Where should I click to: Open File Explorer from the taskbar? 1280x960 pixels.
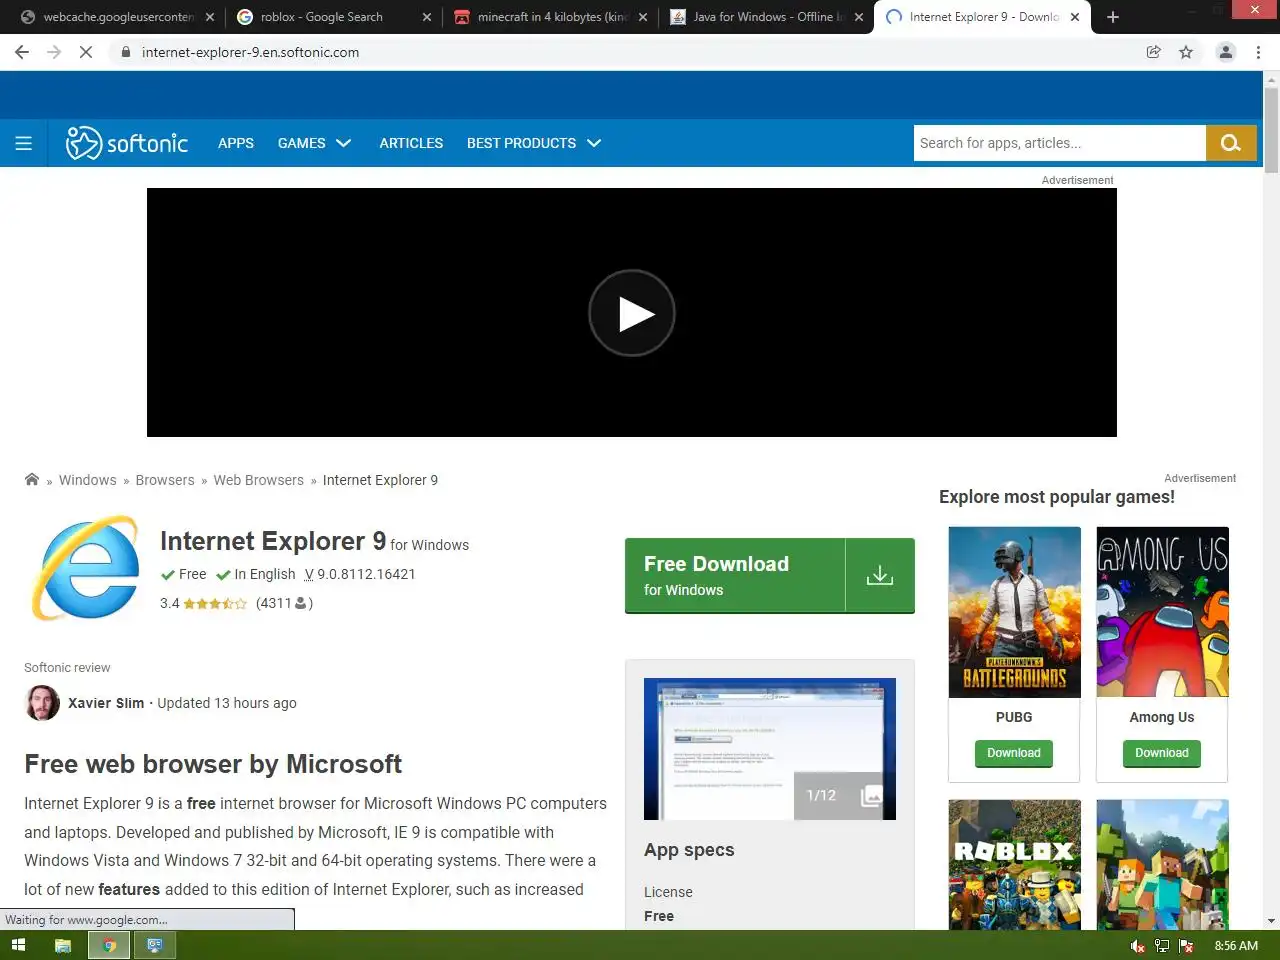pyautogui.click(x=63, y=945)
